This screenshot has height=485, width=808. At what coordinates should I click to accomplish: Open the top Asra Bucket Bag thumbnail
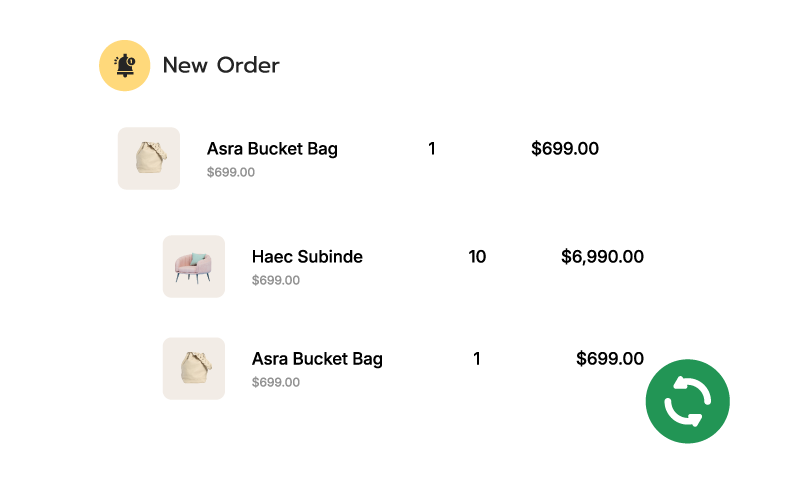149,158
